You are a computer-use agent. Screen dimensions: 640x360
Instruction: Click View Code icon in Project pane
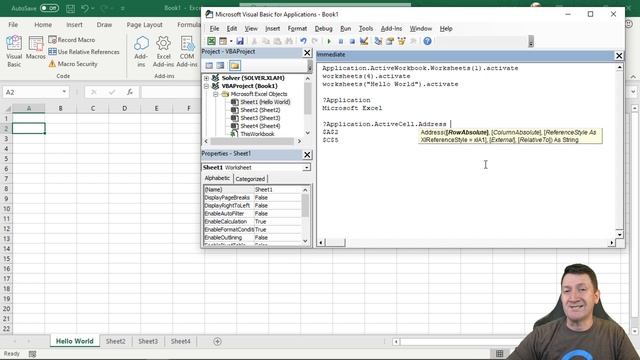pos(209,65)
